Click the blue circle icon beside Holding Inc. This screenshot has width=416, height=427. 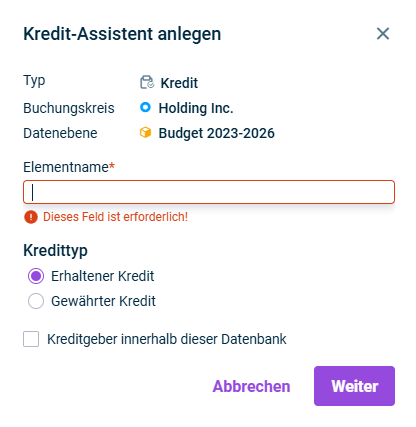(x=145, y=107)
